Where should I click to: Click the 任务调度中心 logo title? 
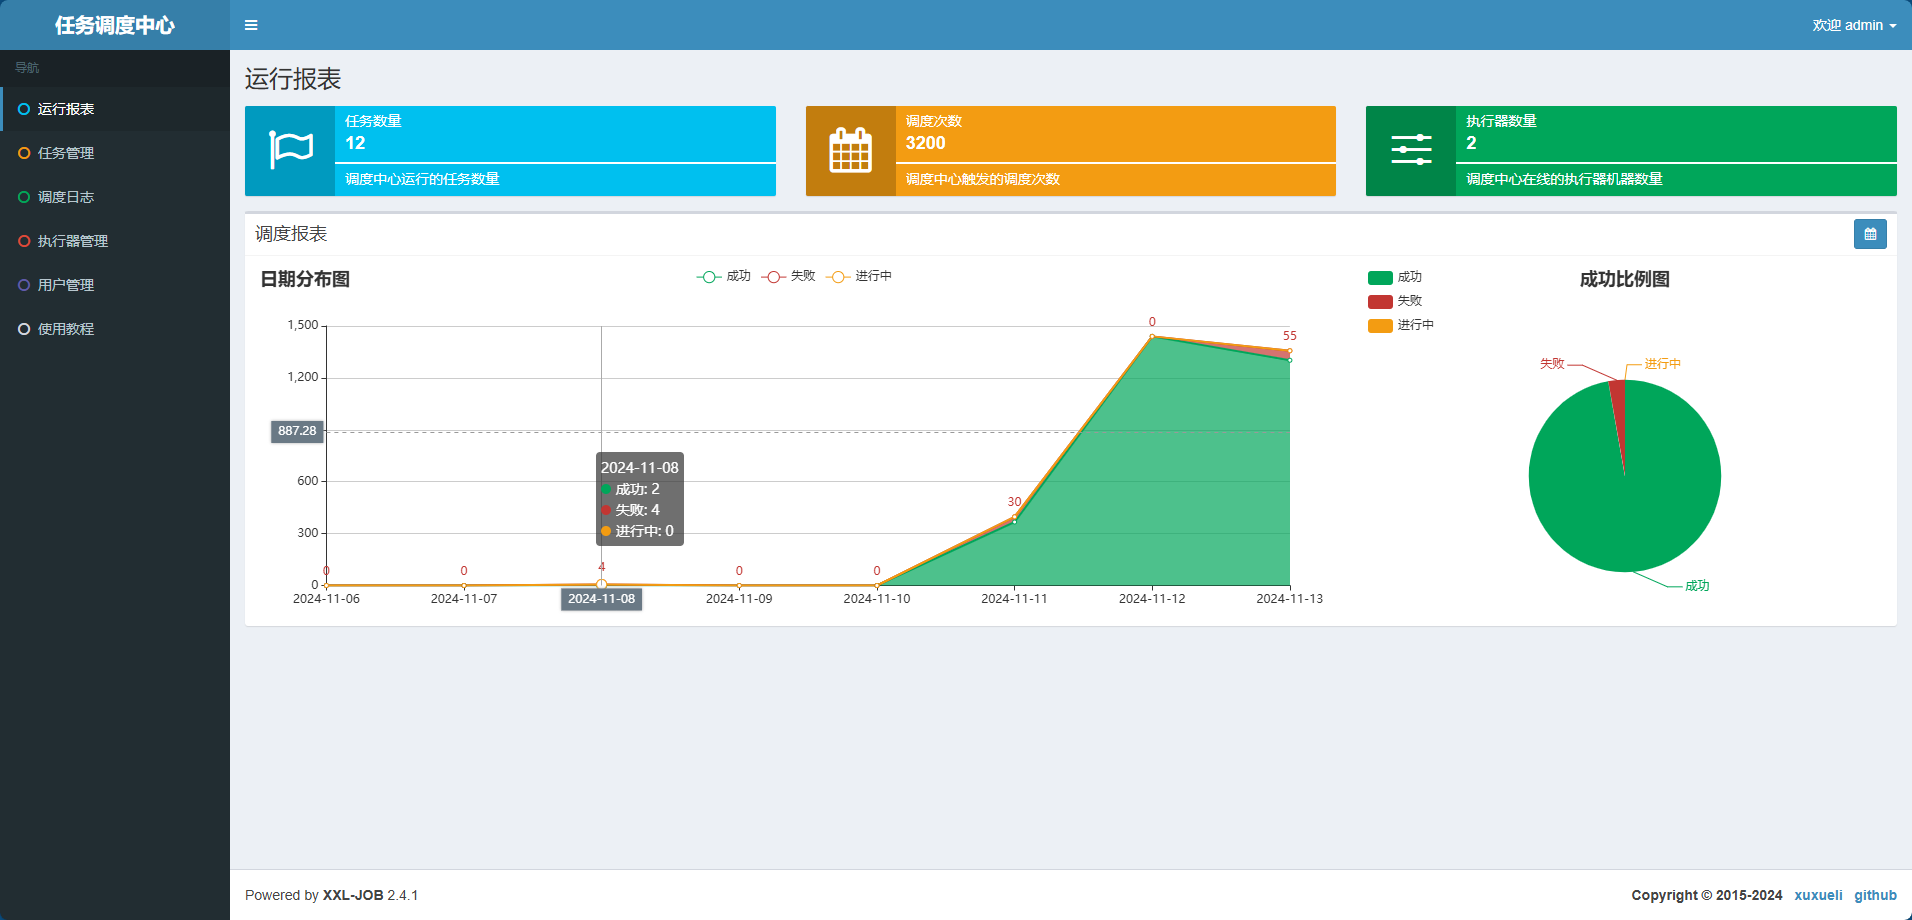click(x=115, y=25)
